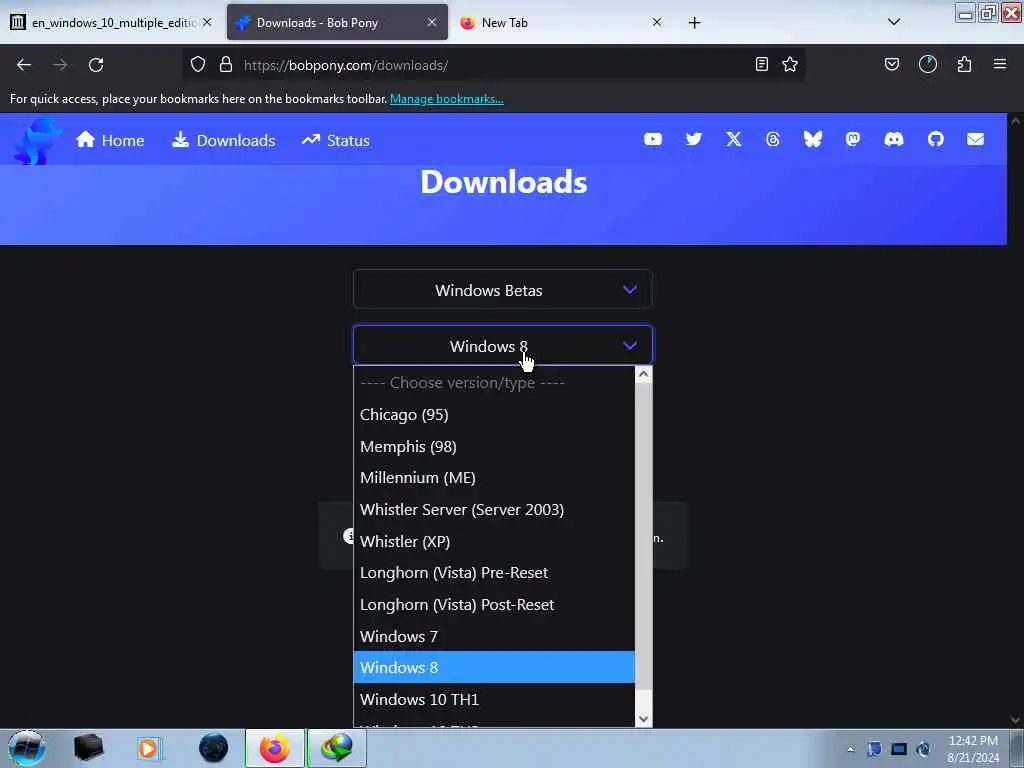Open the tracking protection shield icon
The image size is (1024, 768).
click(x=198, y=65)
